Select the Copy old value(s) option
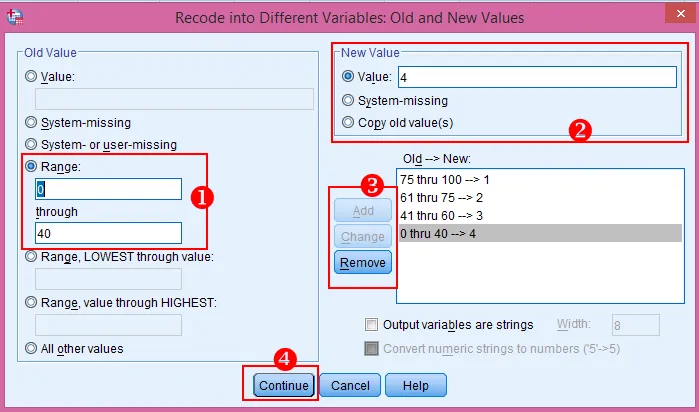The height and width of the screenshot is (412, 699). click(349, 122)
